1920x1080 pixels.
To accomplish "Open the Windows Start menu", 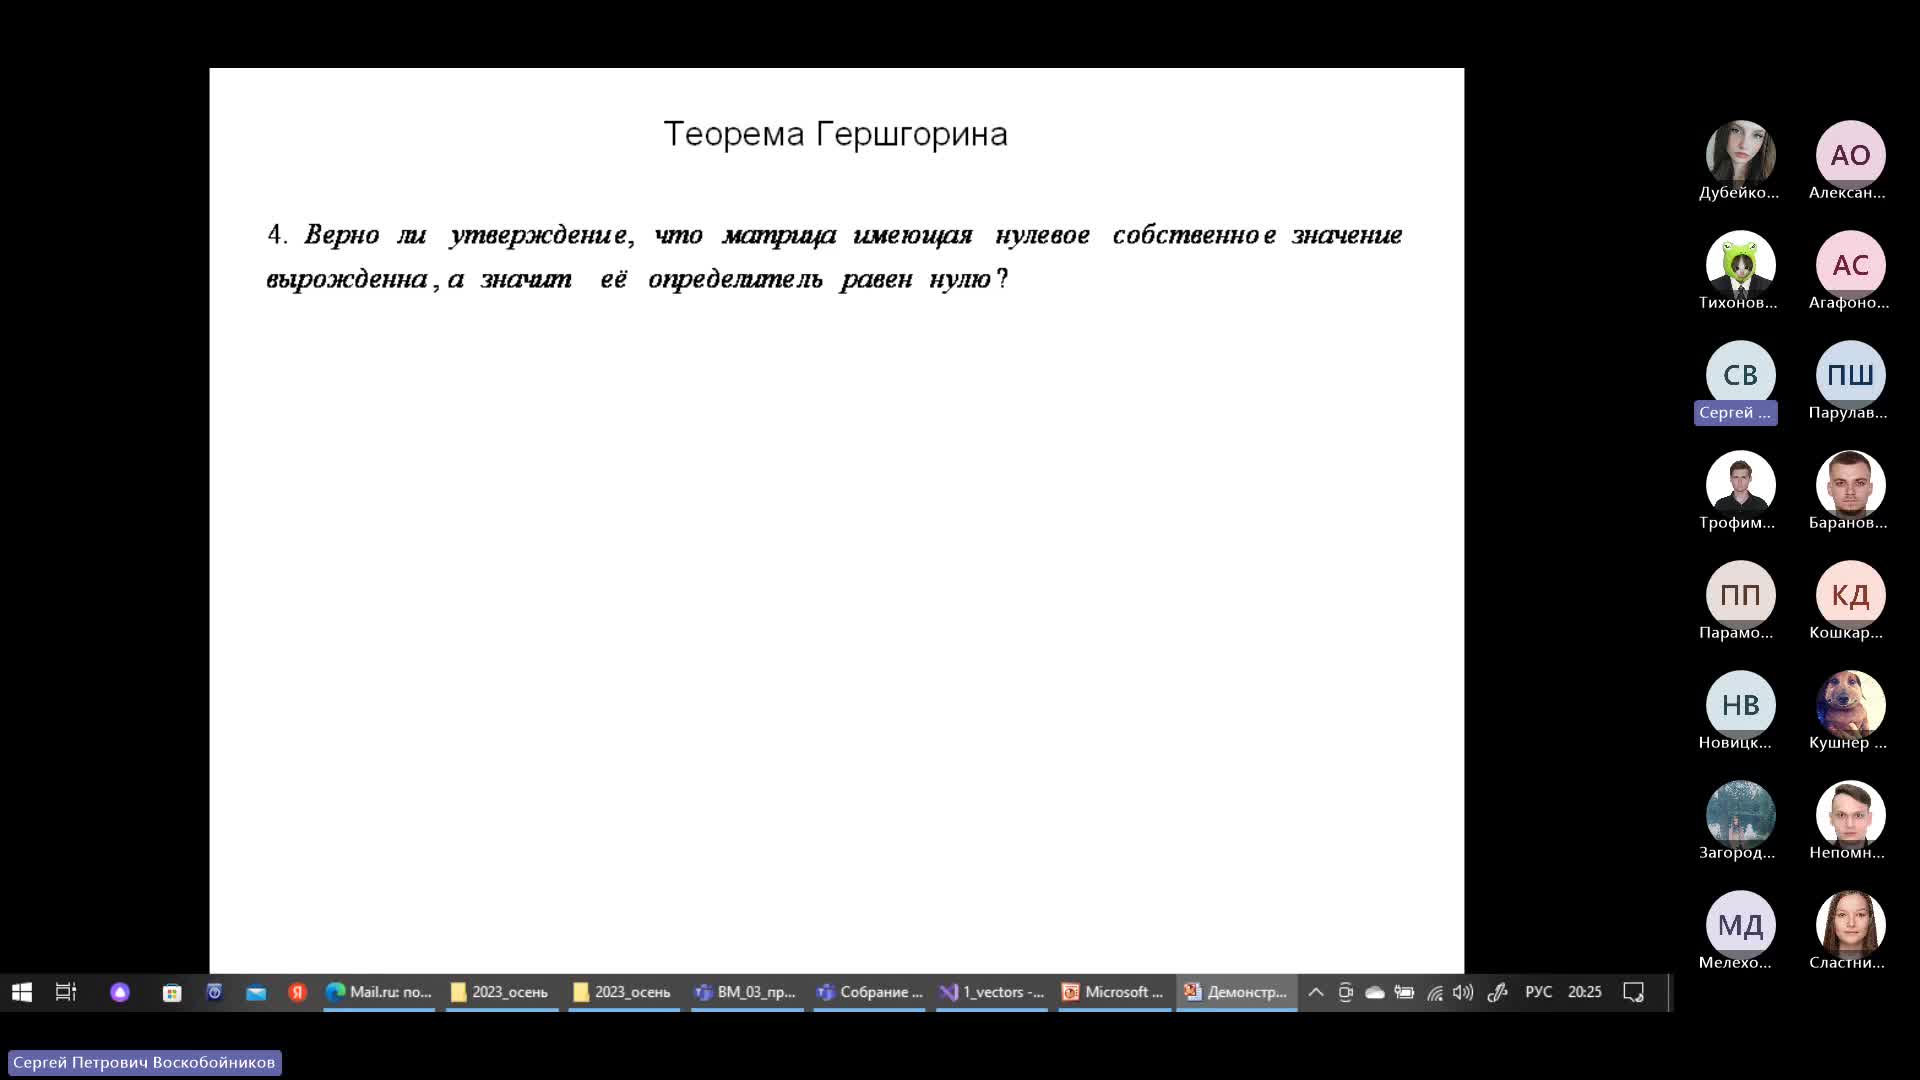I will tap(22, 992).
